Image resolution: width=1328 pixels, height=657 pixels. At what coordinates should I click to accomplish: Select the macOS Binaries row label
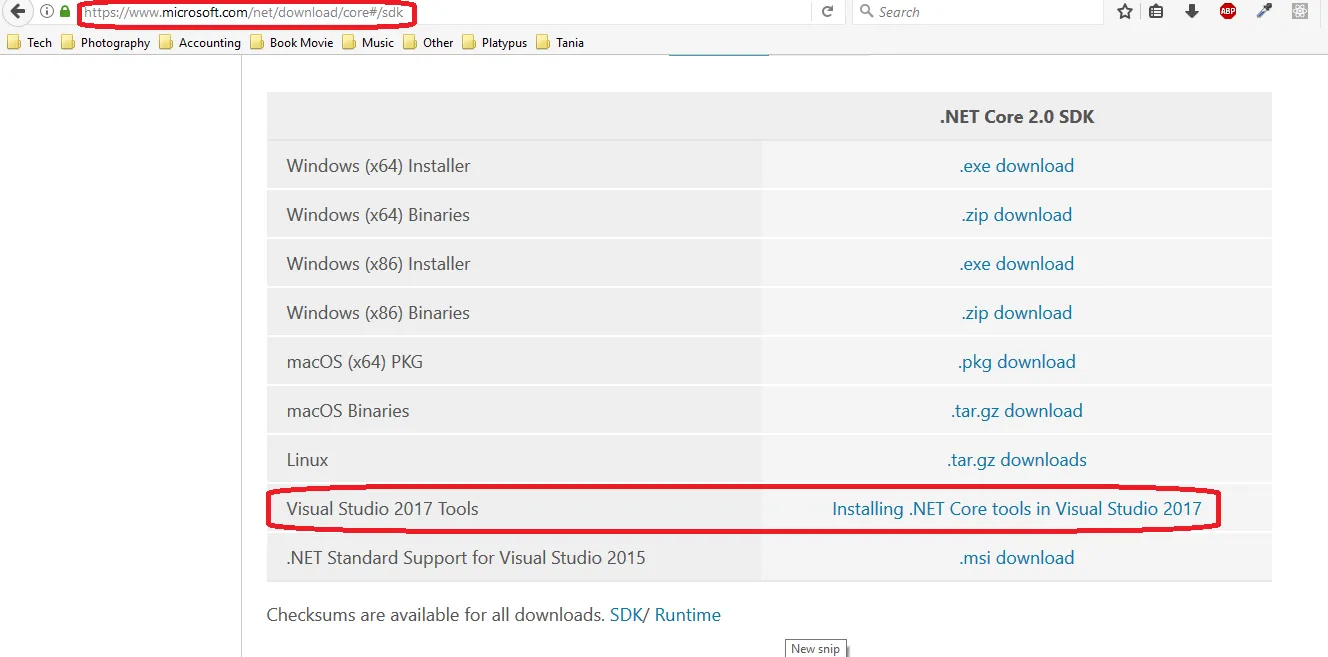[347, 411]
